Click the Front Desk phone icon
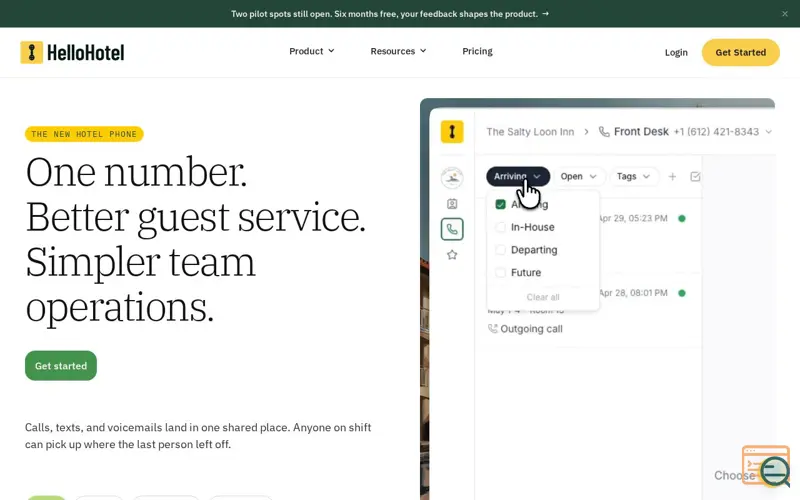 604,132
